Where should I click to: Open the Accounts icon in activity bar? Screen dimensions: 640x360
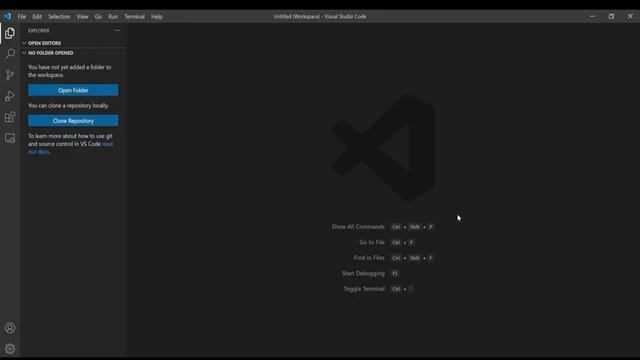coord(10,328)
